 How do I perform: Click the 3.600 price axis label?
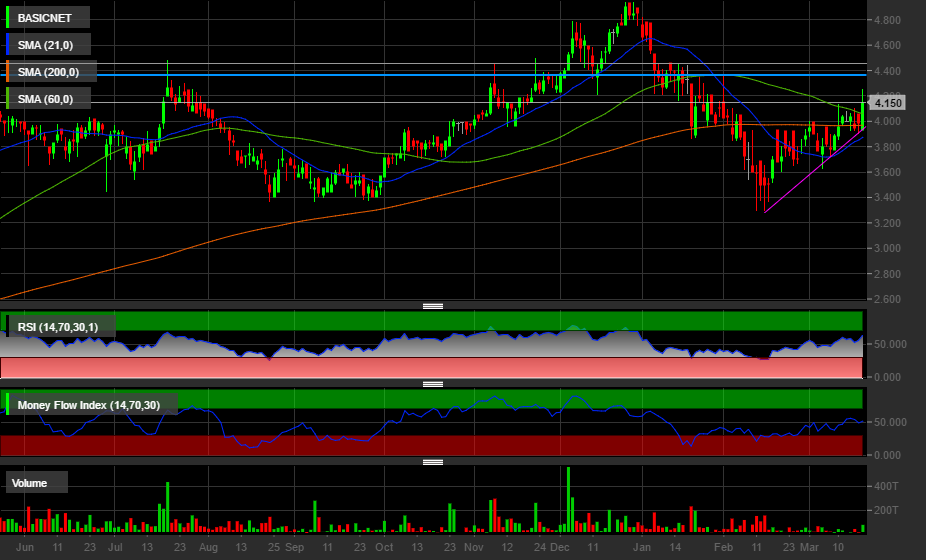coord(888,172)
